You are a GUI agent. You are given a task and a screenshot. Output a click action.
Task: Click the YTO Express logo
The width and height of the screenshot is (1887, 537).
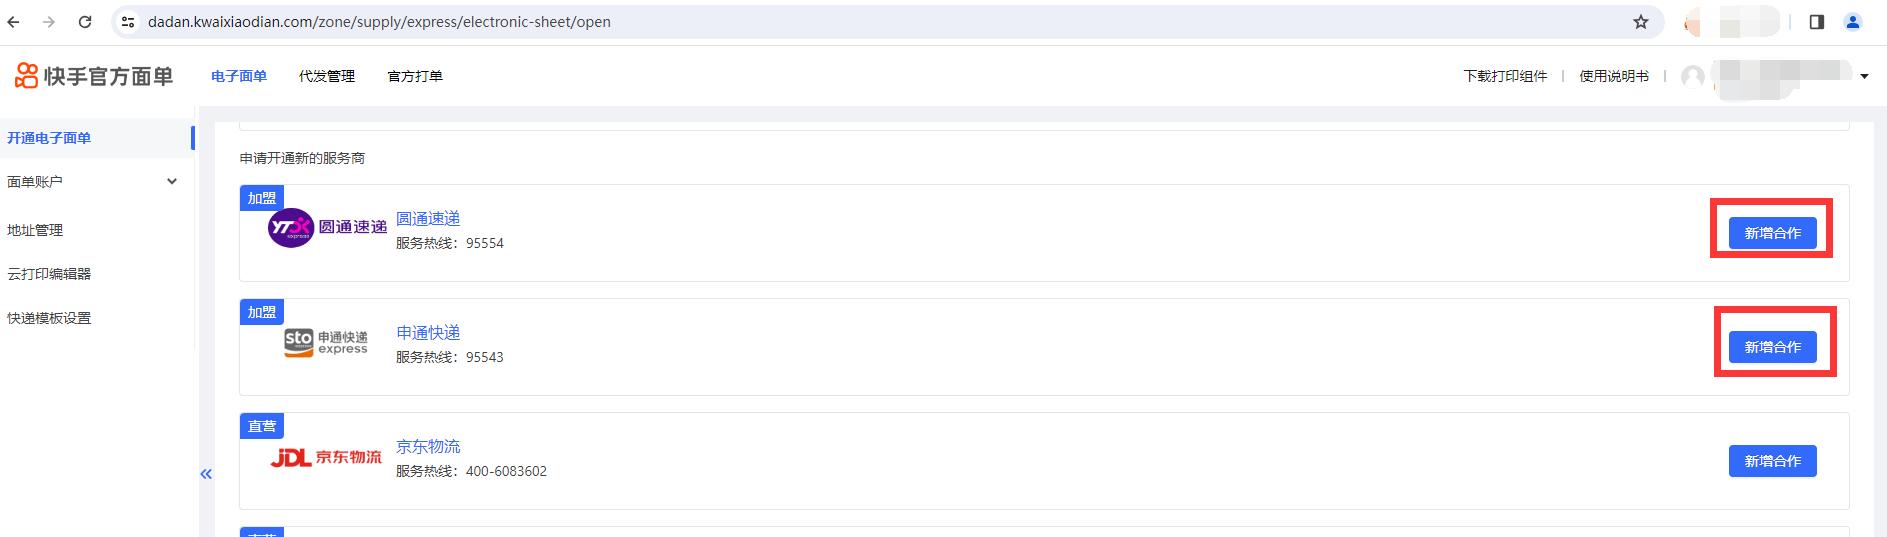(327, 228)
